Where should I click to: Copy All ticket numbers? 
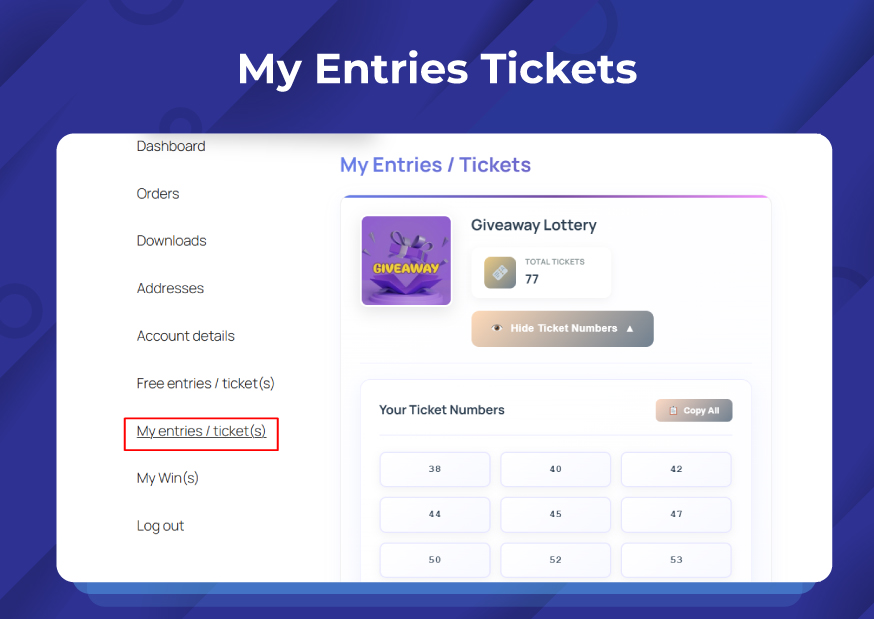click(x=693, y=410)
